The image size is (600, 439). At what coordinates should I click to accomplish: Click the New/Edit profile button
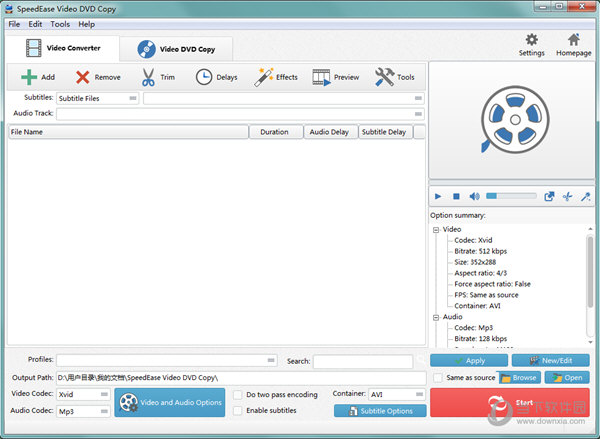pyautogui.click(x=551, y=361)
